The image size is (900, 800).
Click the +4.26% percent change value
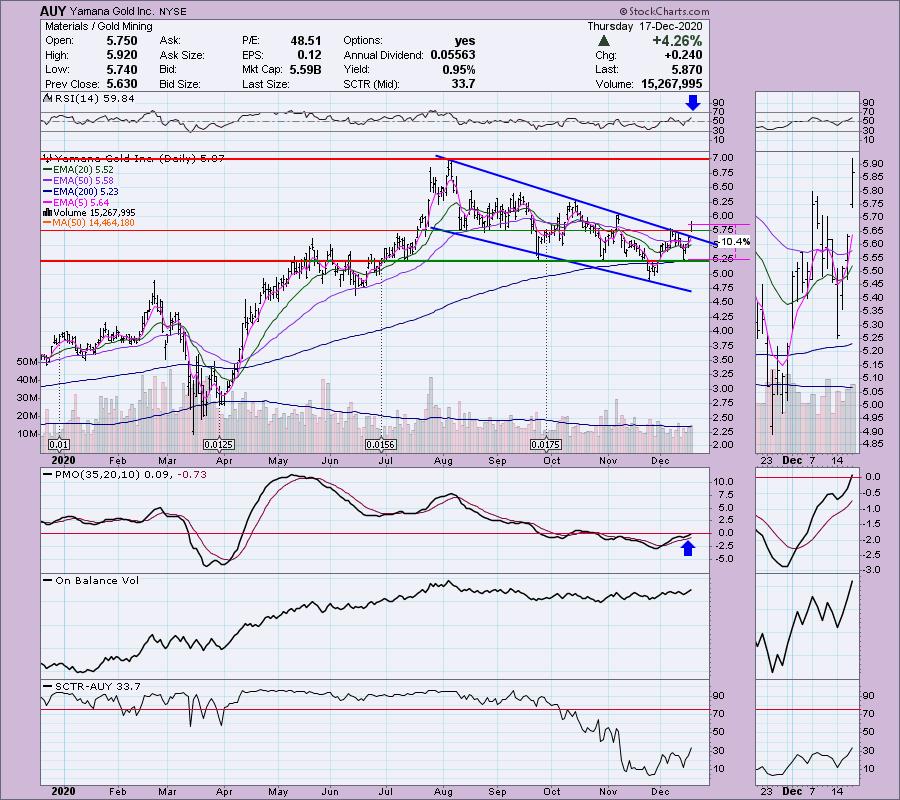677,41
